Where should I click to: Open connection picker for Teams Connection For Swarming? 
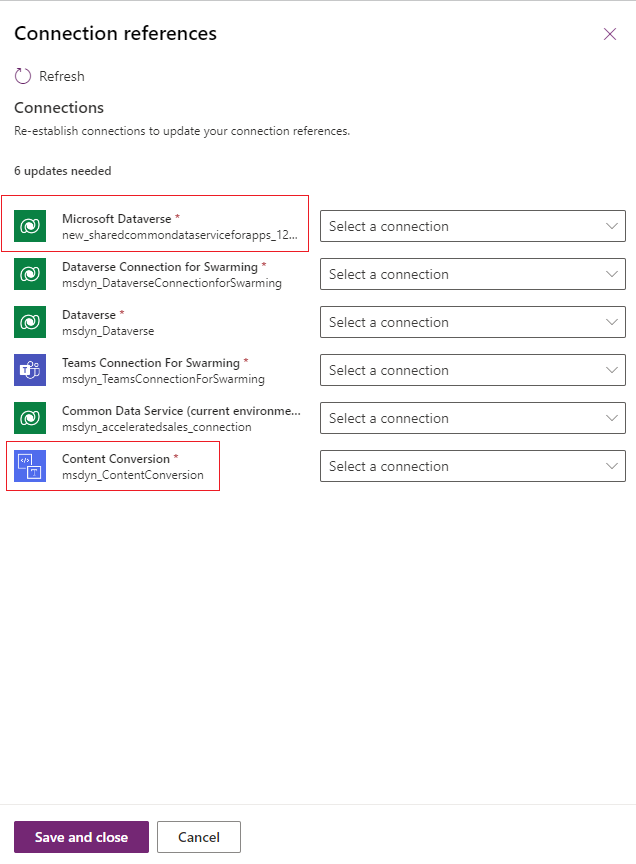click(472, 370)
